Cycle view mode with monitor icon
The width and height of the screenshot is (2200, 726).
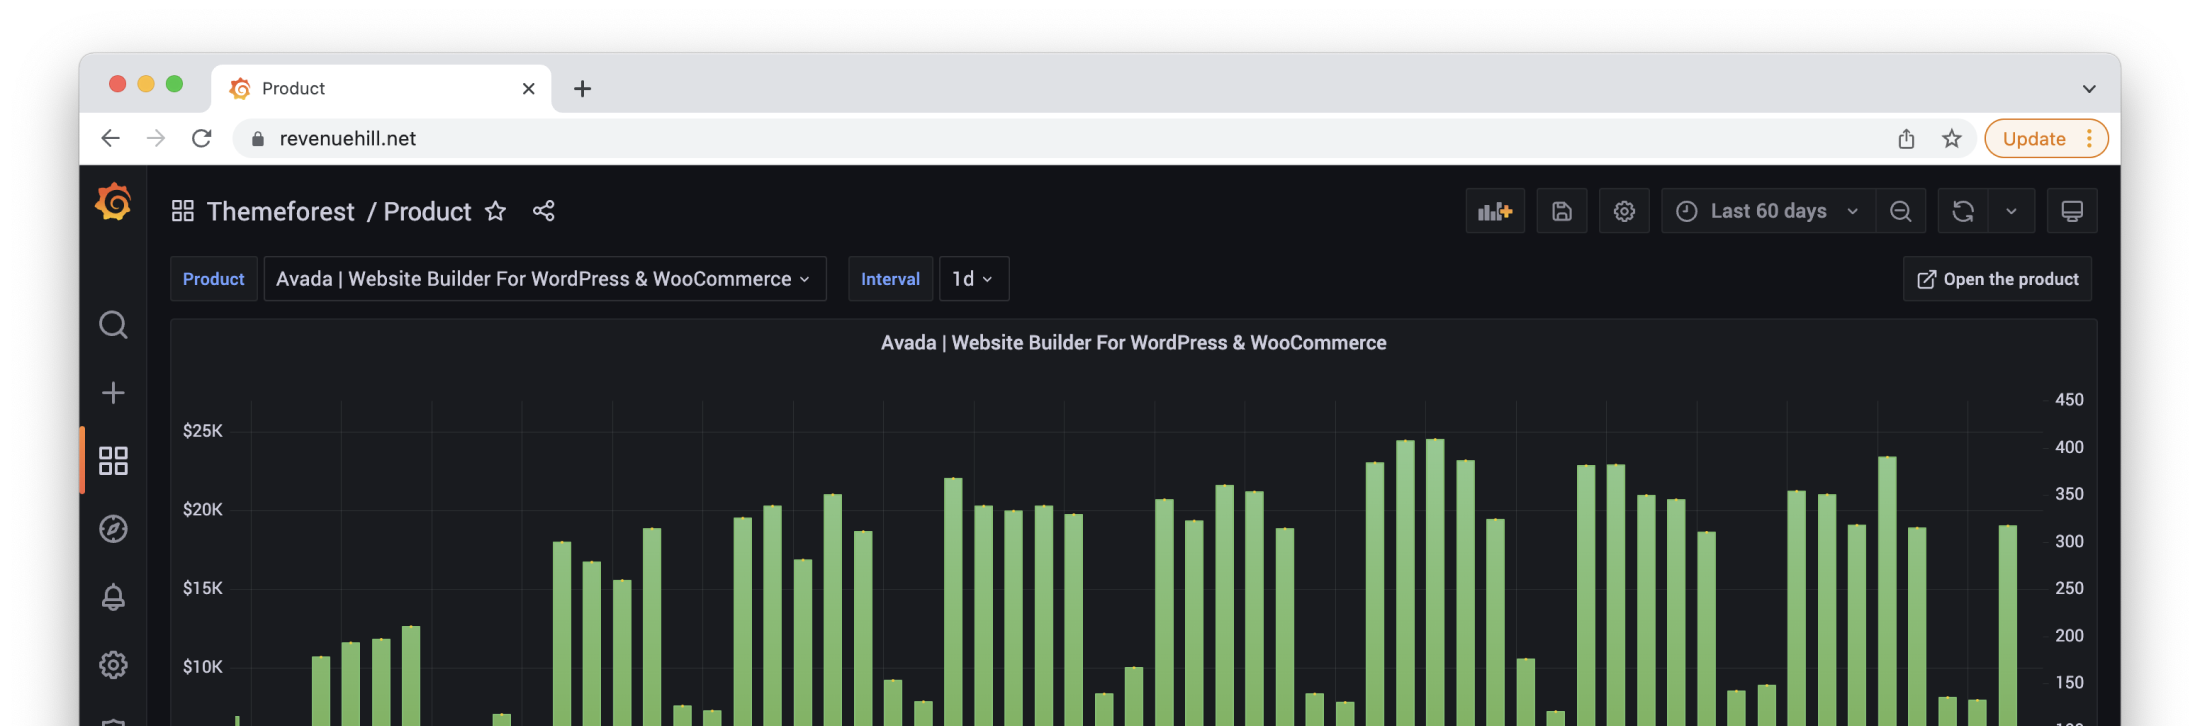tap(2071, 211)
